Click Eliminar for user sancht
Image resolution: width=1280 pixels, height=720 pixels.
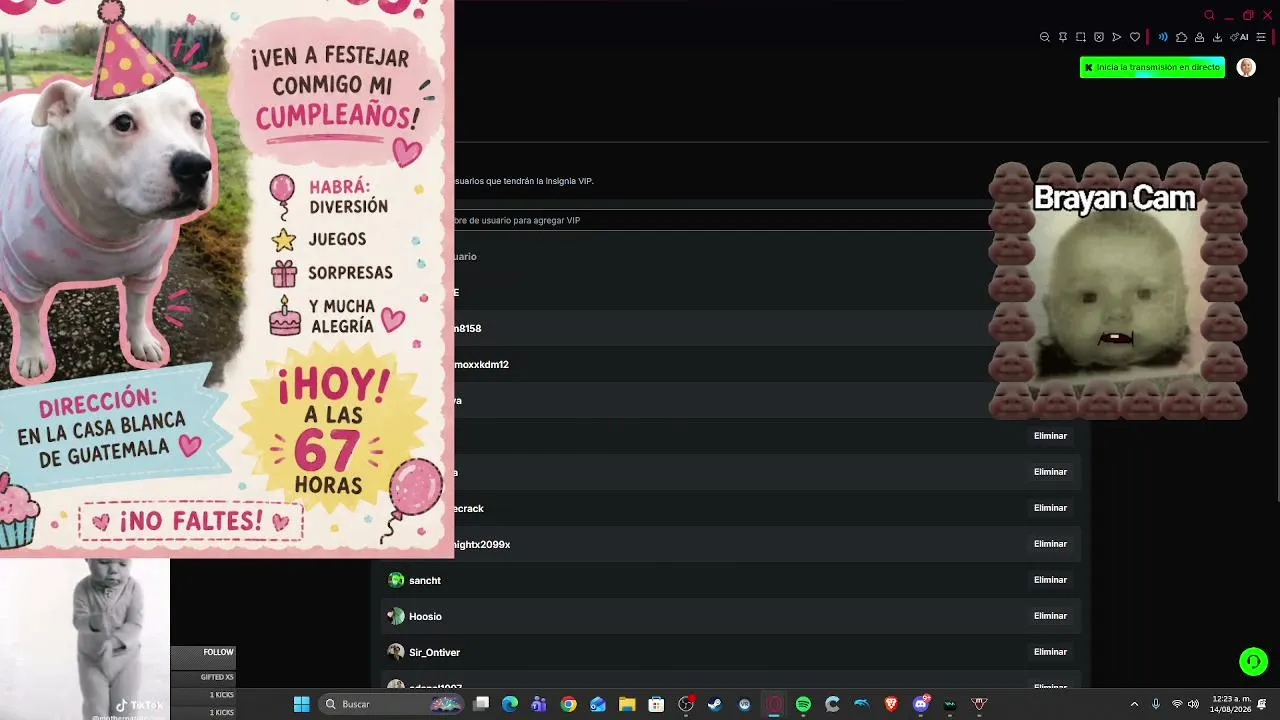(x=1050, y=580)
